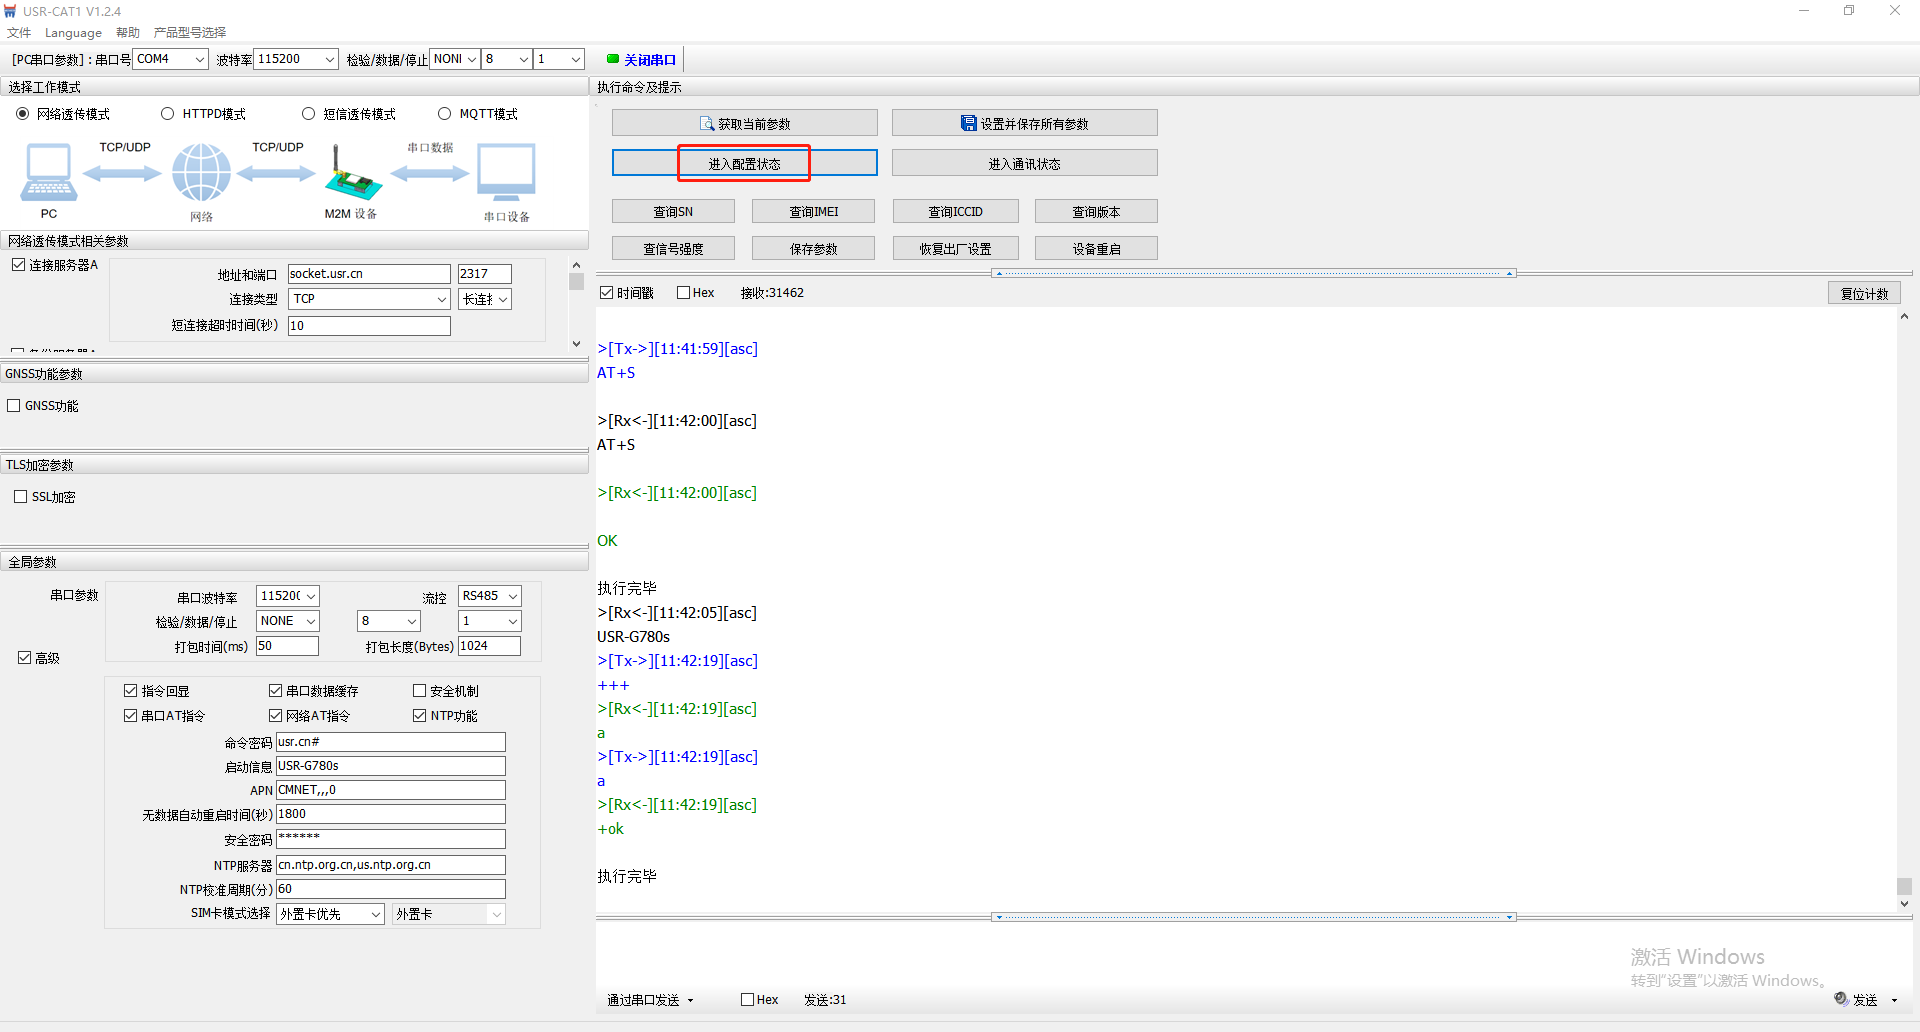
Task: Click the send icon at bottom right
Action: pyautogui.click(x=1841, y=999)
